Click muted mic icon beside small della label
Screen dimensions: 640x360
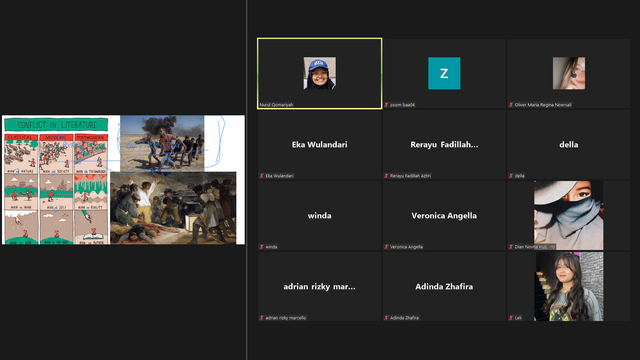[511, 176]
